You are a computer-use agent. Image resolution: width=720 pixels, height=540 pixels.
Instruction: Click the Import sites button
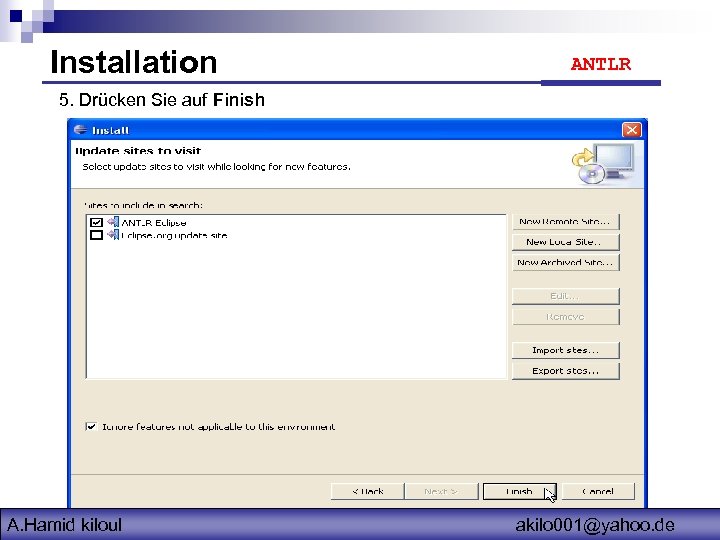tap(565, 350)
